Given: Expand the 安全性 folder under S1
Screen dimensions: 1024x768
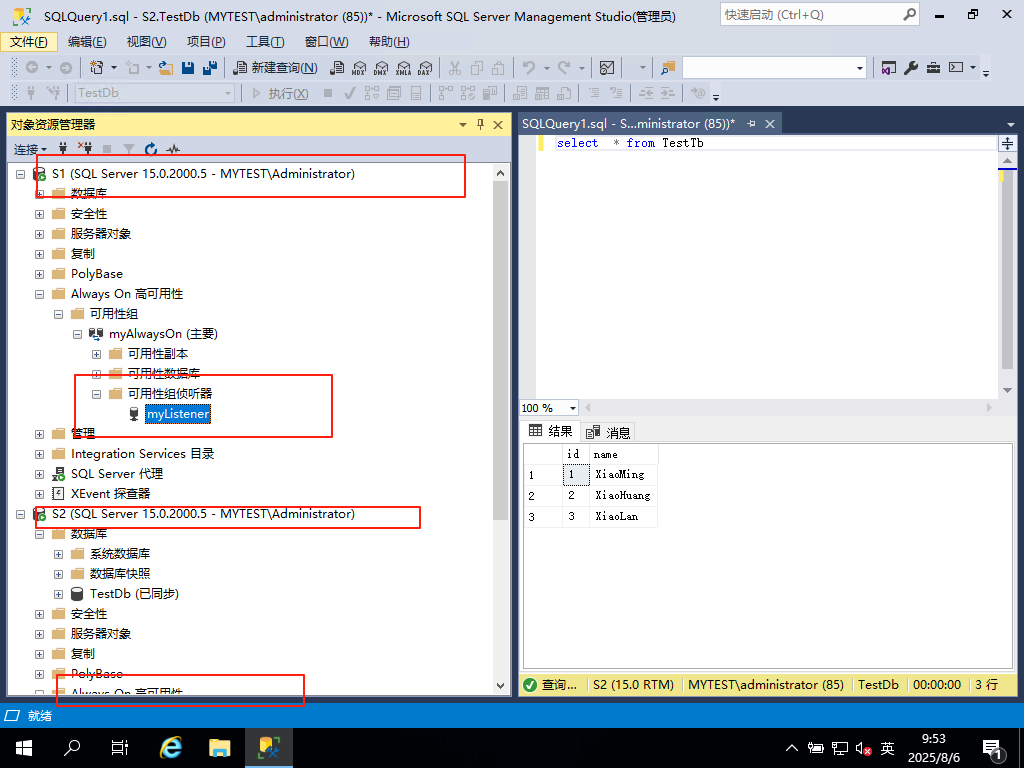Looking at the screenshot, I should coord(39,214).
